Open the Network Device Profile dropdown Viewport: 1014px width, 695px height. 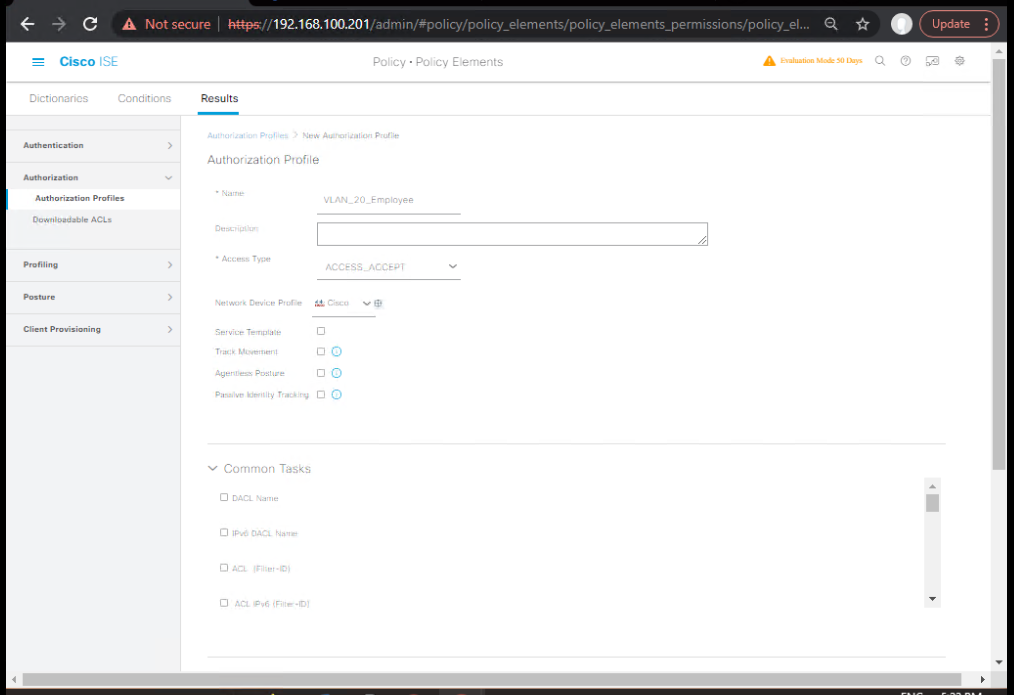tap(343, 303)
